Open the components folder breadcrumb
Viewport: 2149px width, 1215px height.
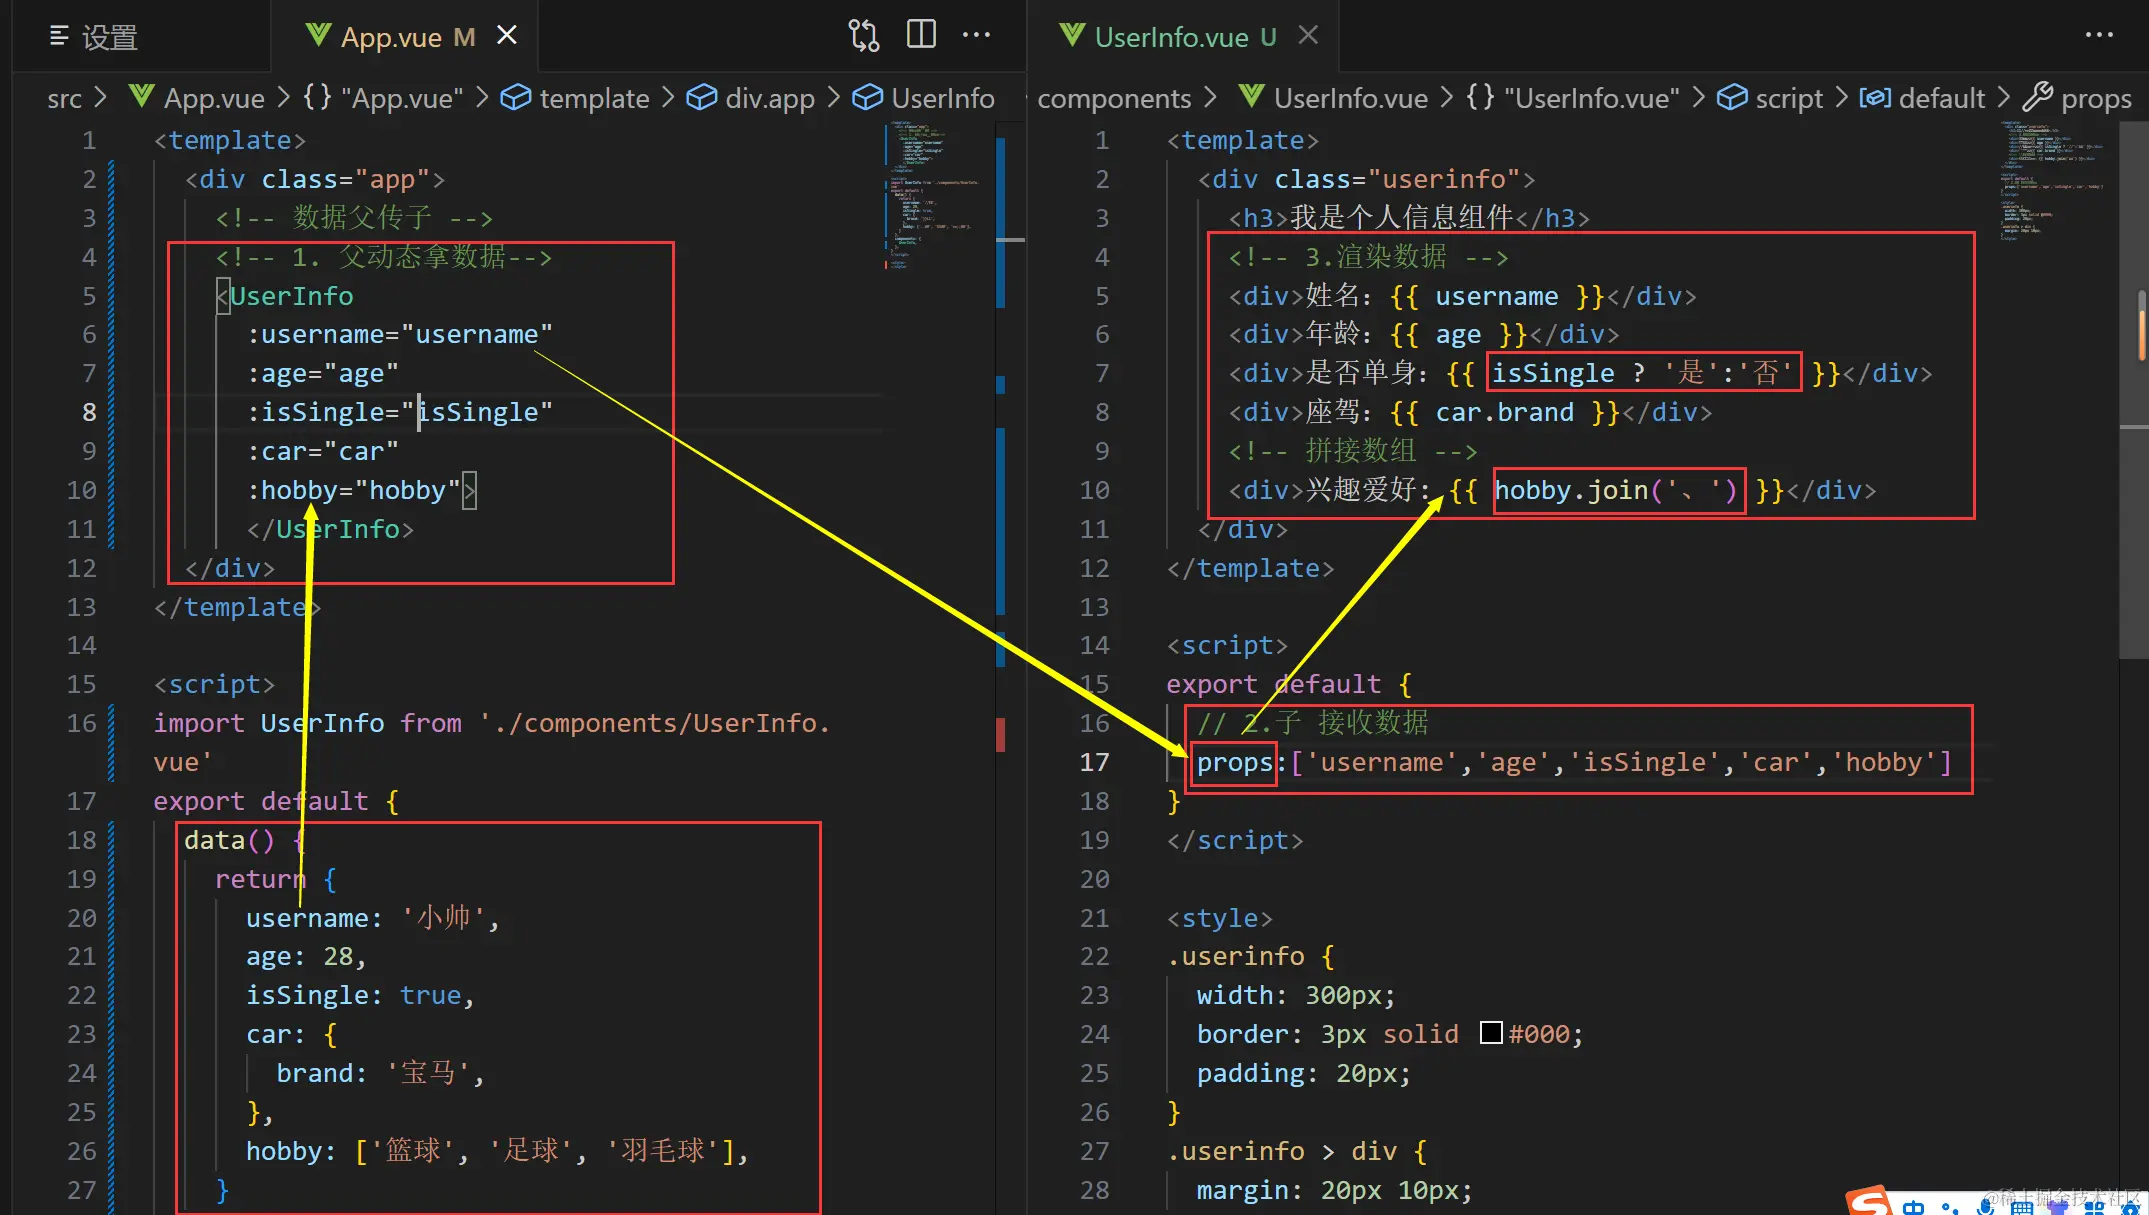pyautogui.click(x=1114, y=98)
